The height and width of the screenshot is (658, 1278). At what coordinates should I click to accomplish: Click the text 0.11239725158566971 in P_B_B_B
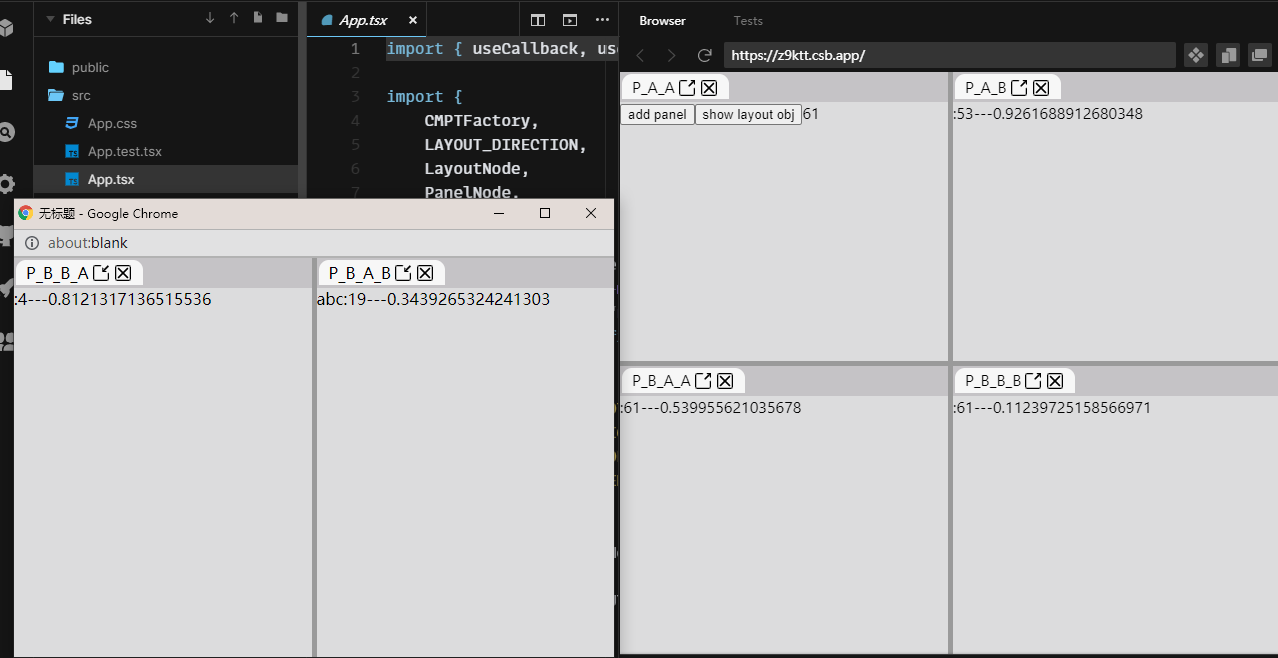tap(1072, 408)
